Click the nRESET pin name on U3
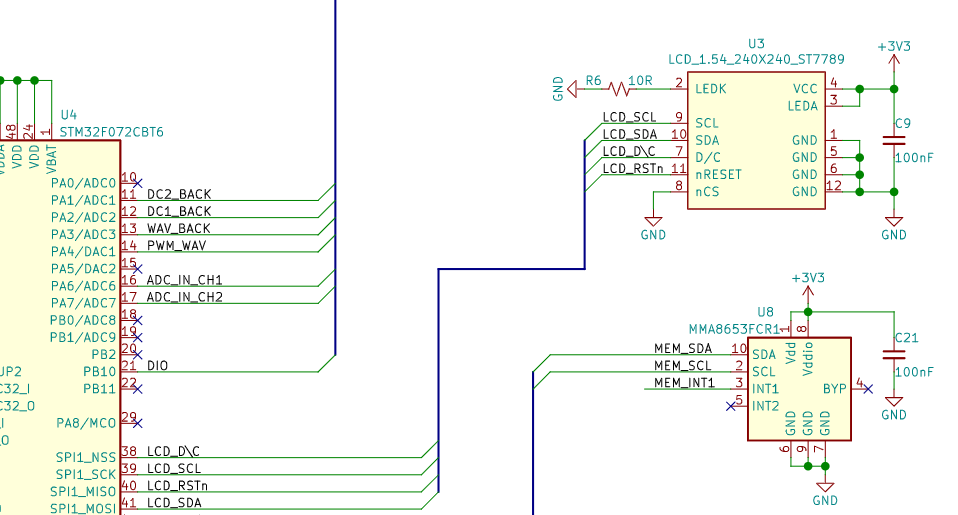This screenshot has height=515, width=958. (718, 175)
